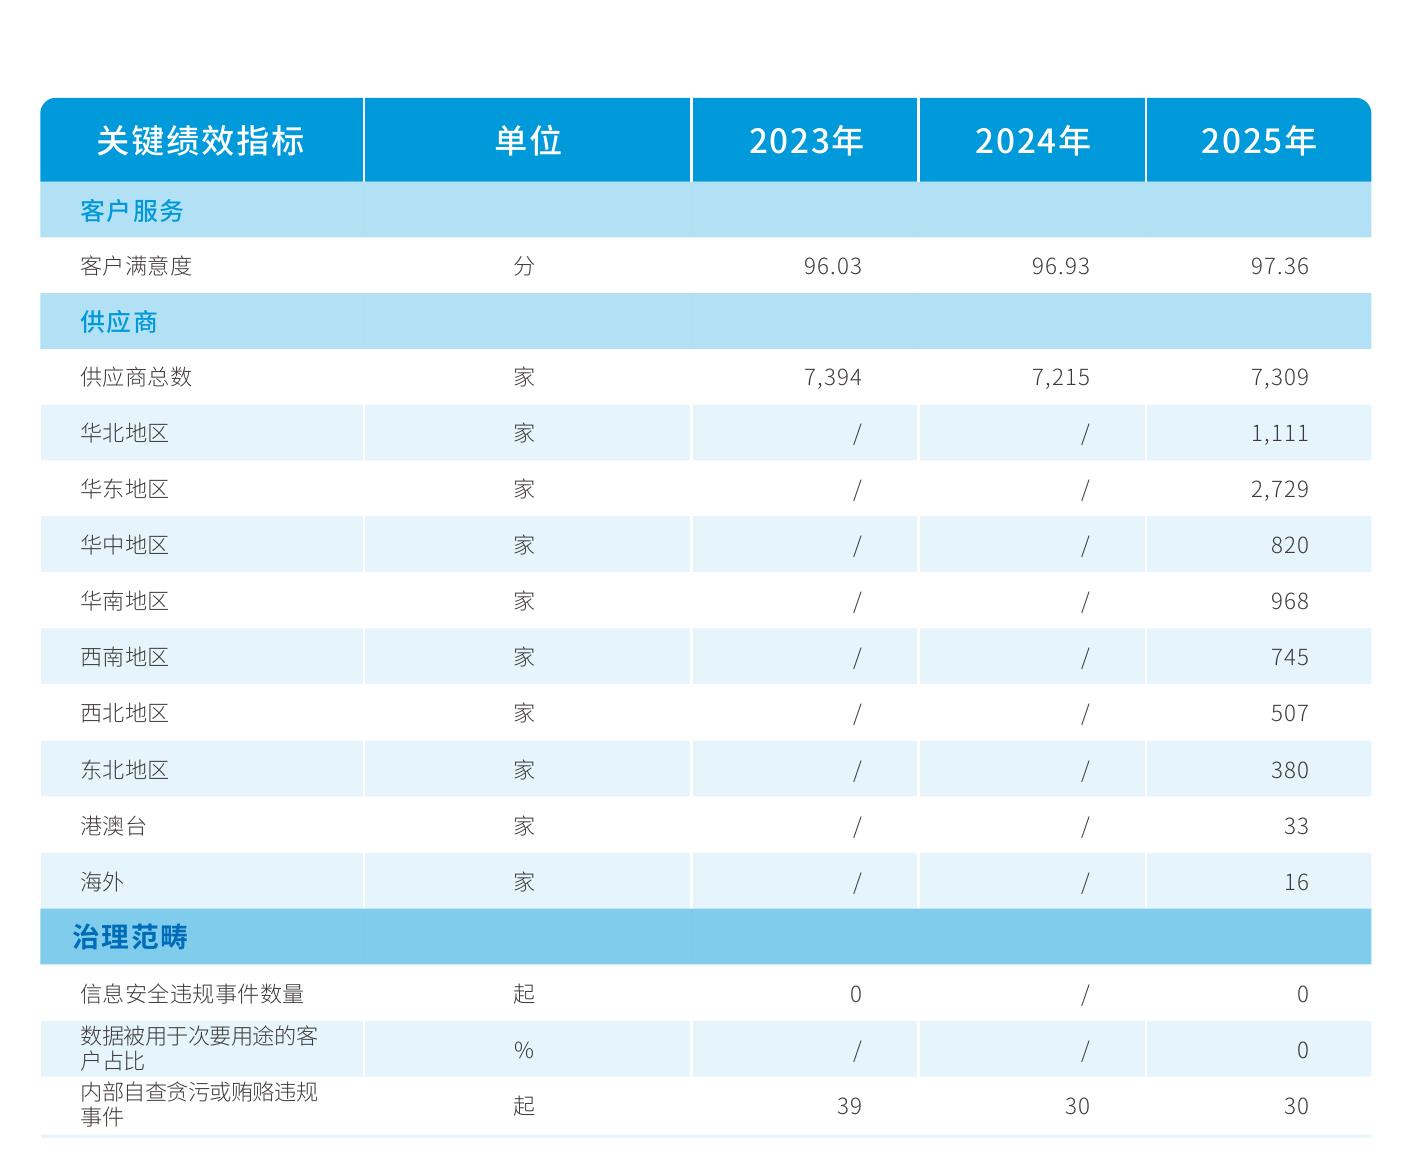Click the 华北地区 row label
Viewport: 1403px width, 1176px height.
tap(125, 433)
